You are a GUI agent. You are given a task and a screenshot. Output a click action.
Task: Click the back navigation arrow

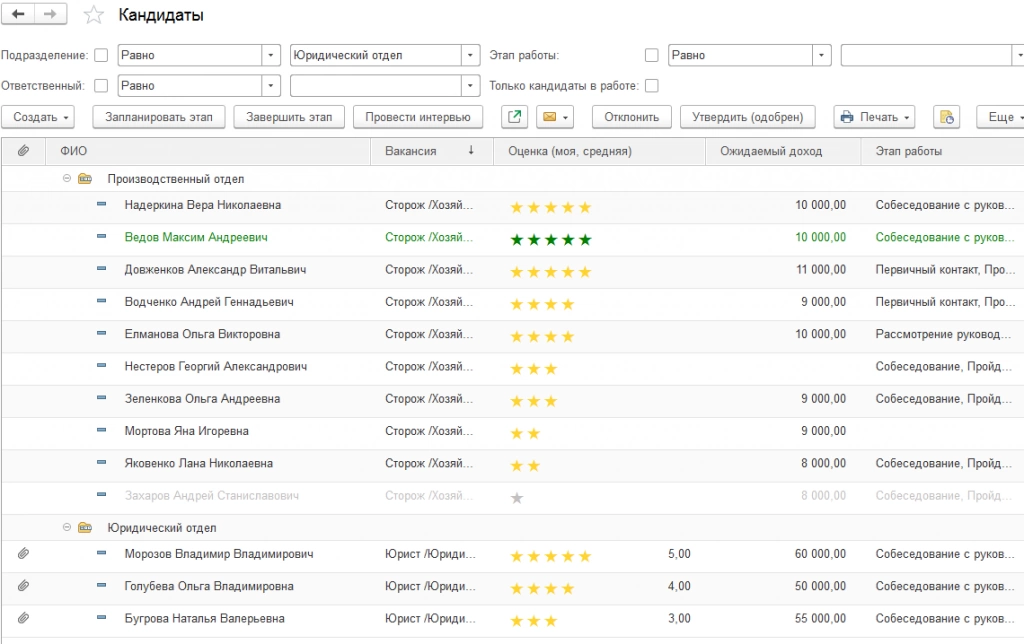pos(19,14)
